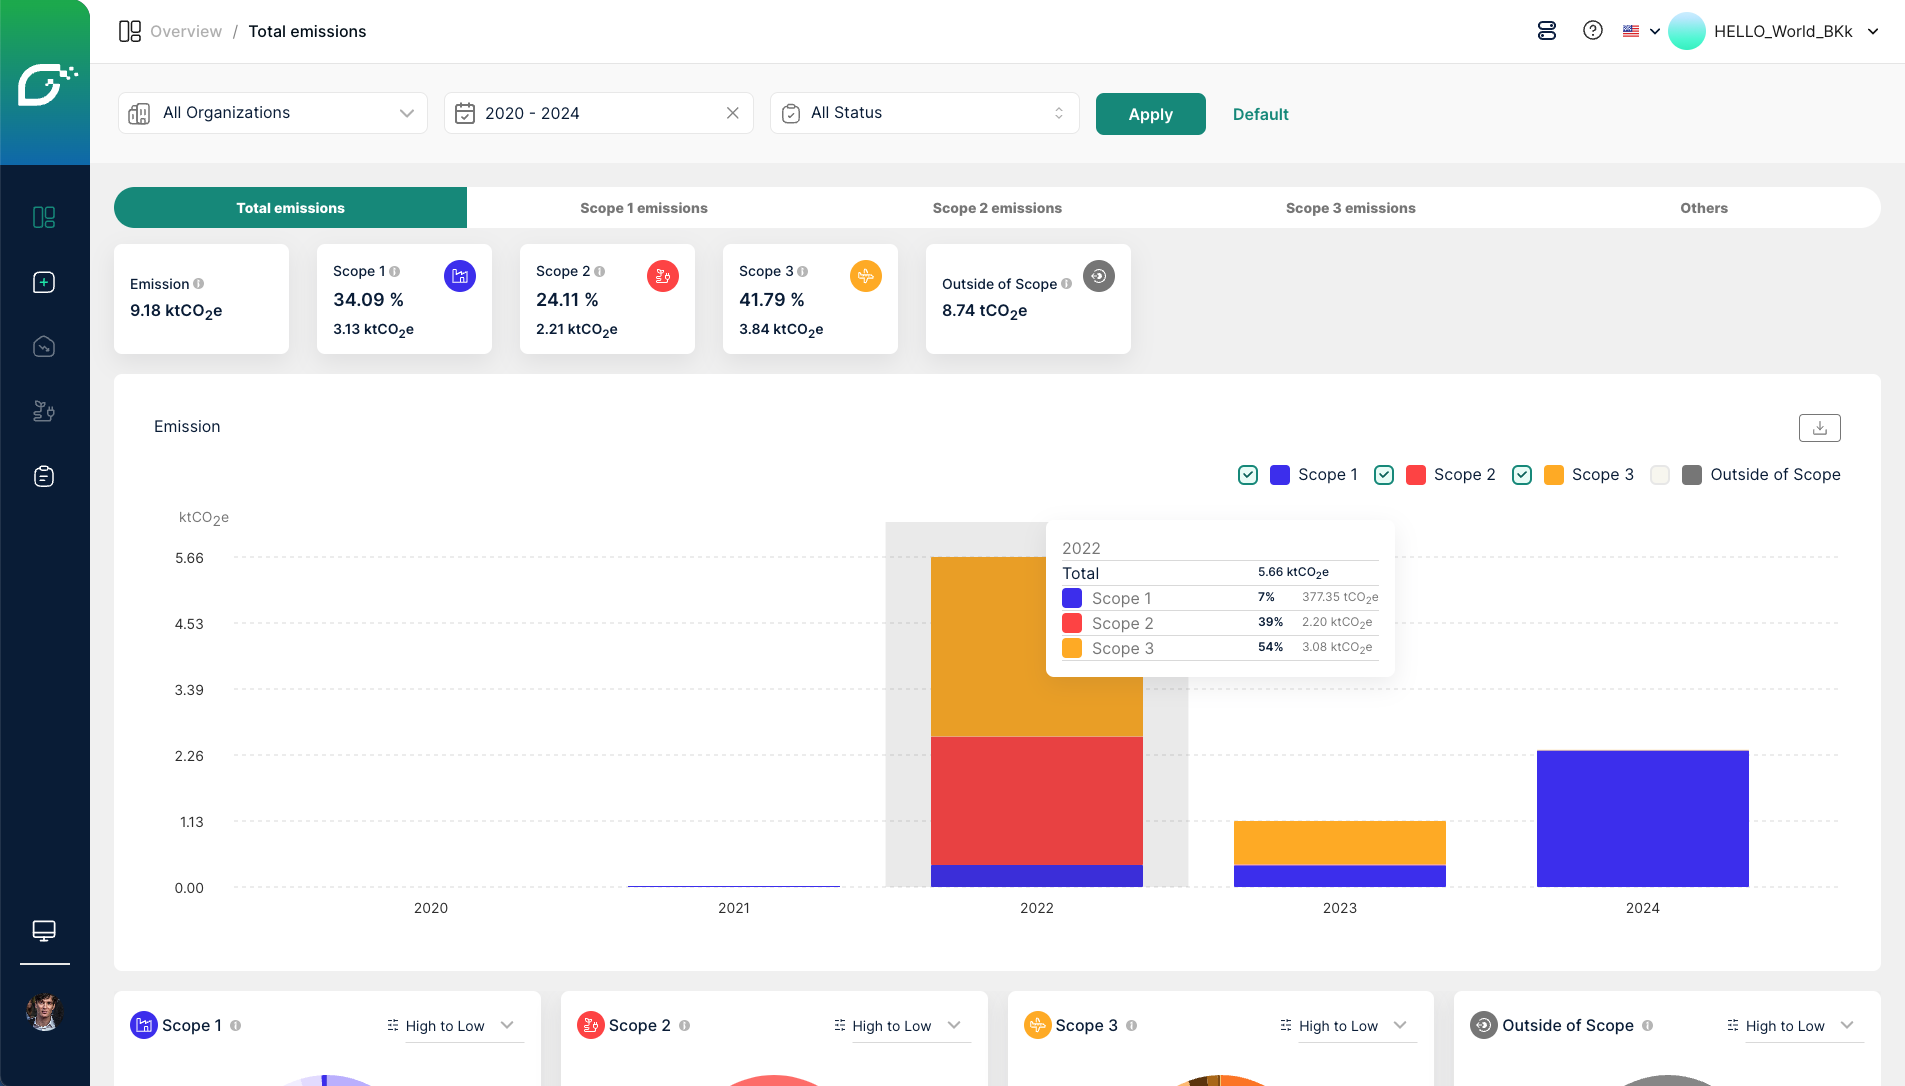This screenshot has height=1086, width=1905.
Task: Clear the 2020 - 2024 date range
Action: click(x=733, y=113)
